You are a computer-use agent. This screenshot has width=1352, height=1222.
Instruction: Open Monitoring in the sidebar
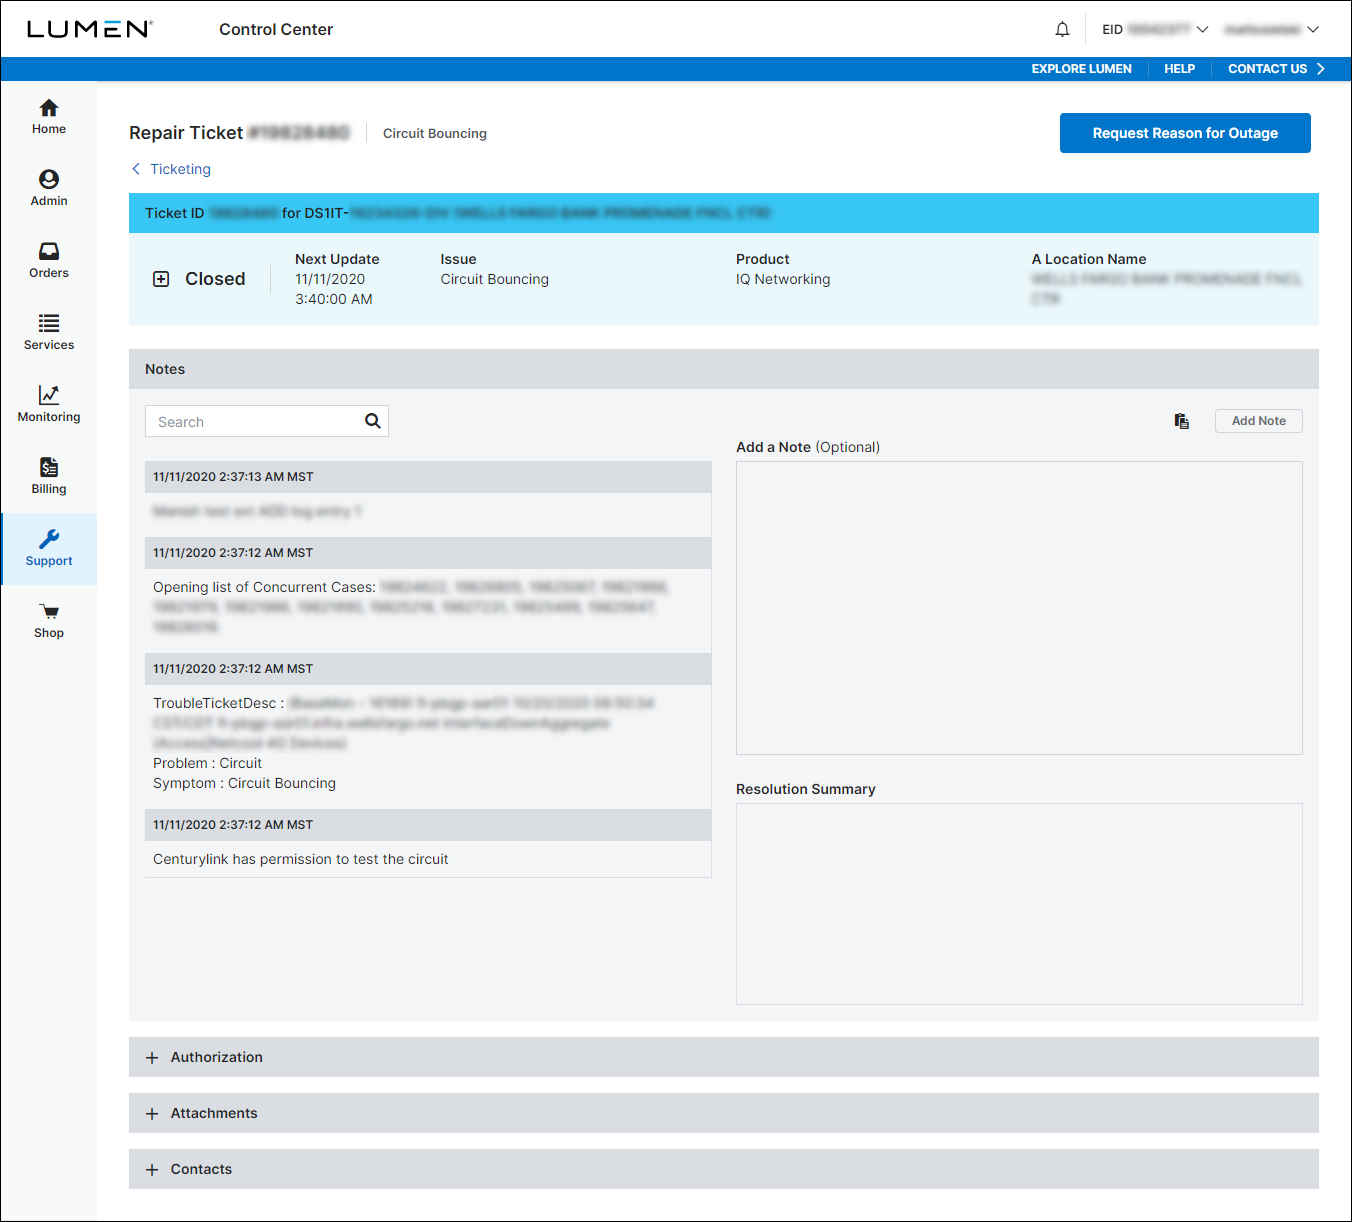[48, 405]
